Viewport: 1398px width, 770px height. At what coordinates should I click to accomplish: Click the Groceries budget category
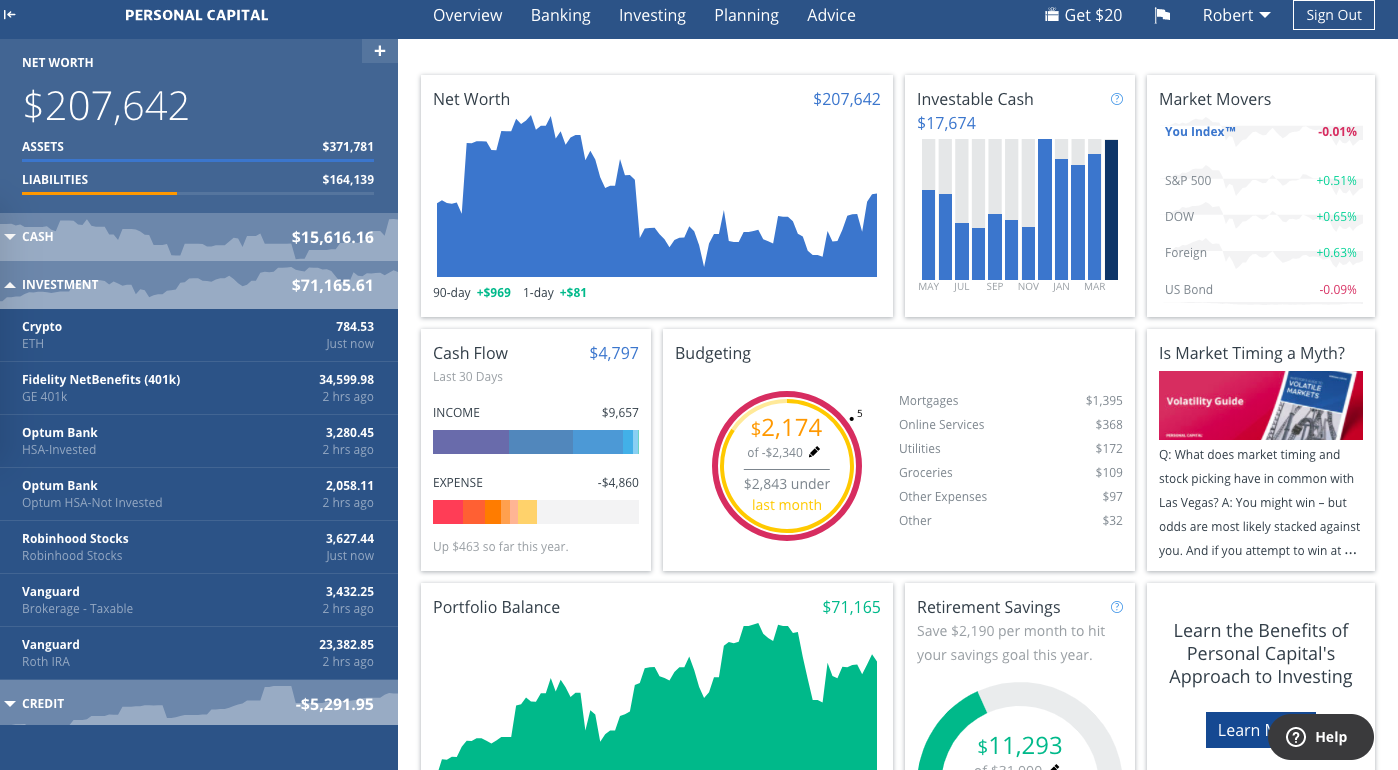coord(1011,473)
